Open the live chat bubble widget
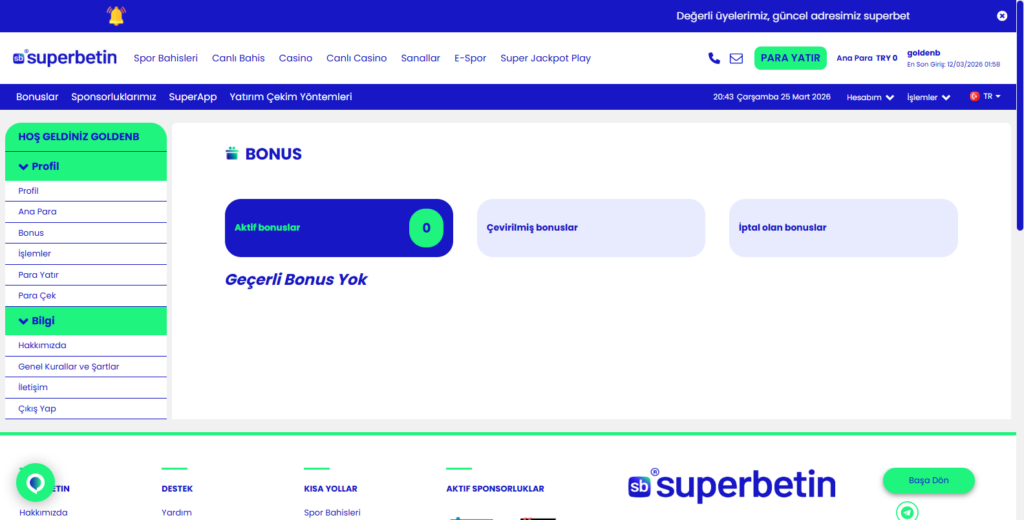The height and width of the screenshot is (520, 1024). tap(35, 483)
